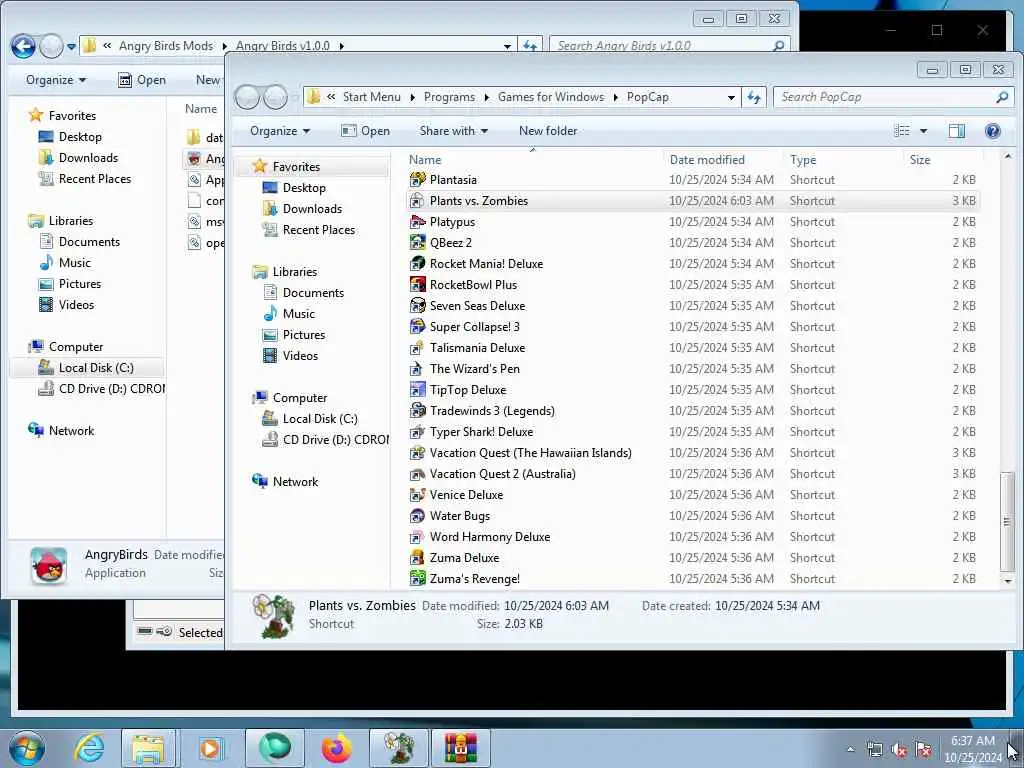Sort by the Type column header
Image resolution: width=1024 pixels, height=768 pixels.
tap(843, 160)
